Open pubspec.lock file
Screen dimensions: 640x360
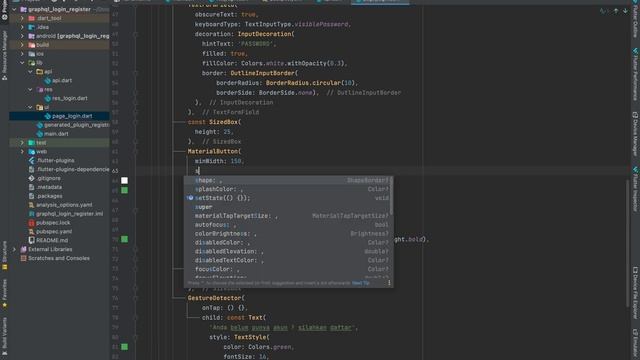(x=49, y=223)
